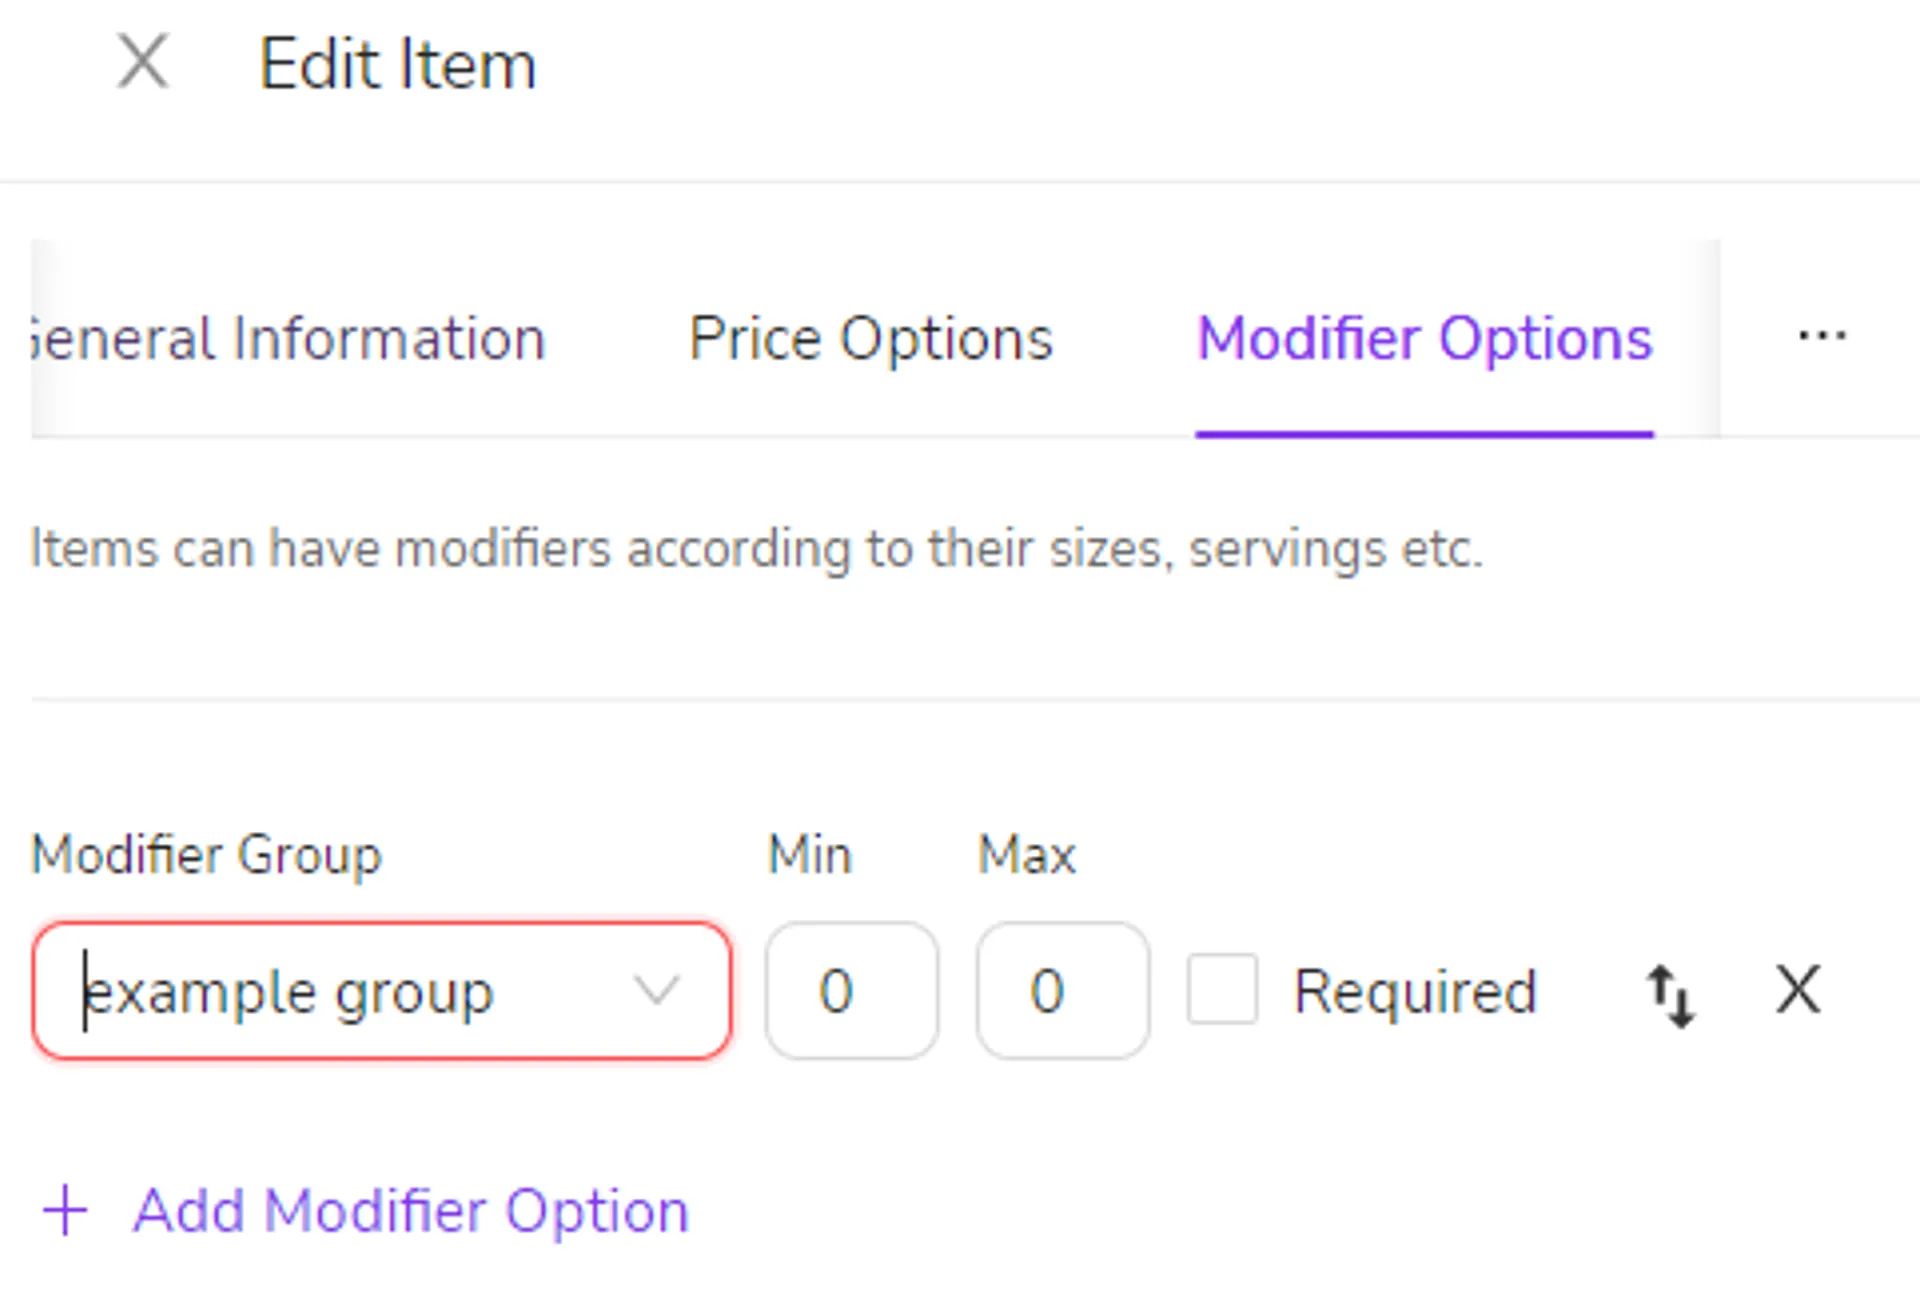Remove the example group modifier row

tap(1798, 990)
